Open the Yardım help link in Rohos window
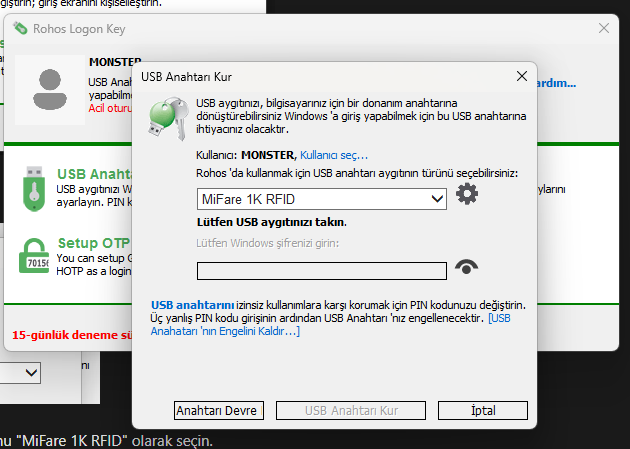This screenshot has width=630, height=449. (x=556, y=83)
